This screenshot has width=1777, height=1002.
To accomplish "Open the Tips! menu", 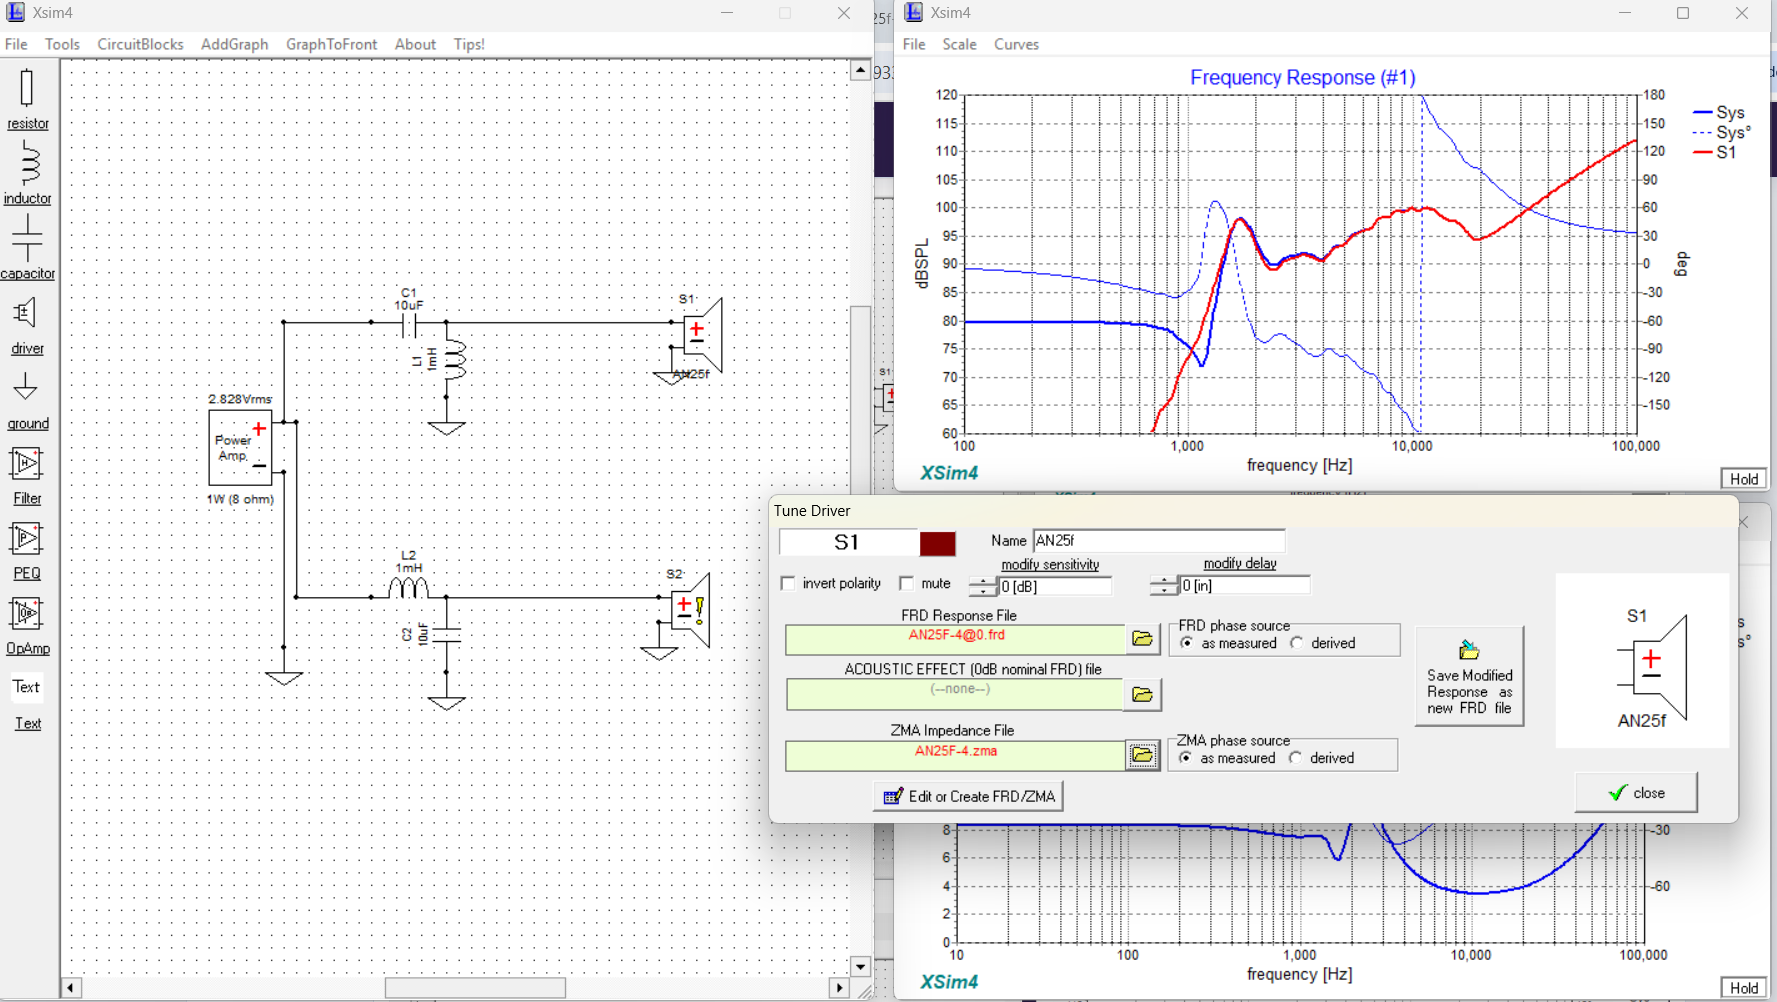I will click(x=469, y=44).
